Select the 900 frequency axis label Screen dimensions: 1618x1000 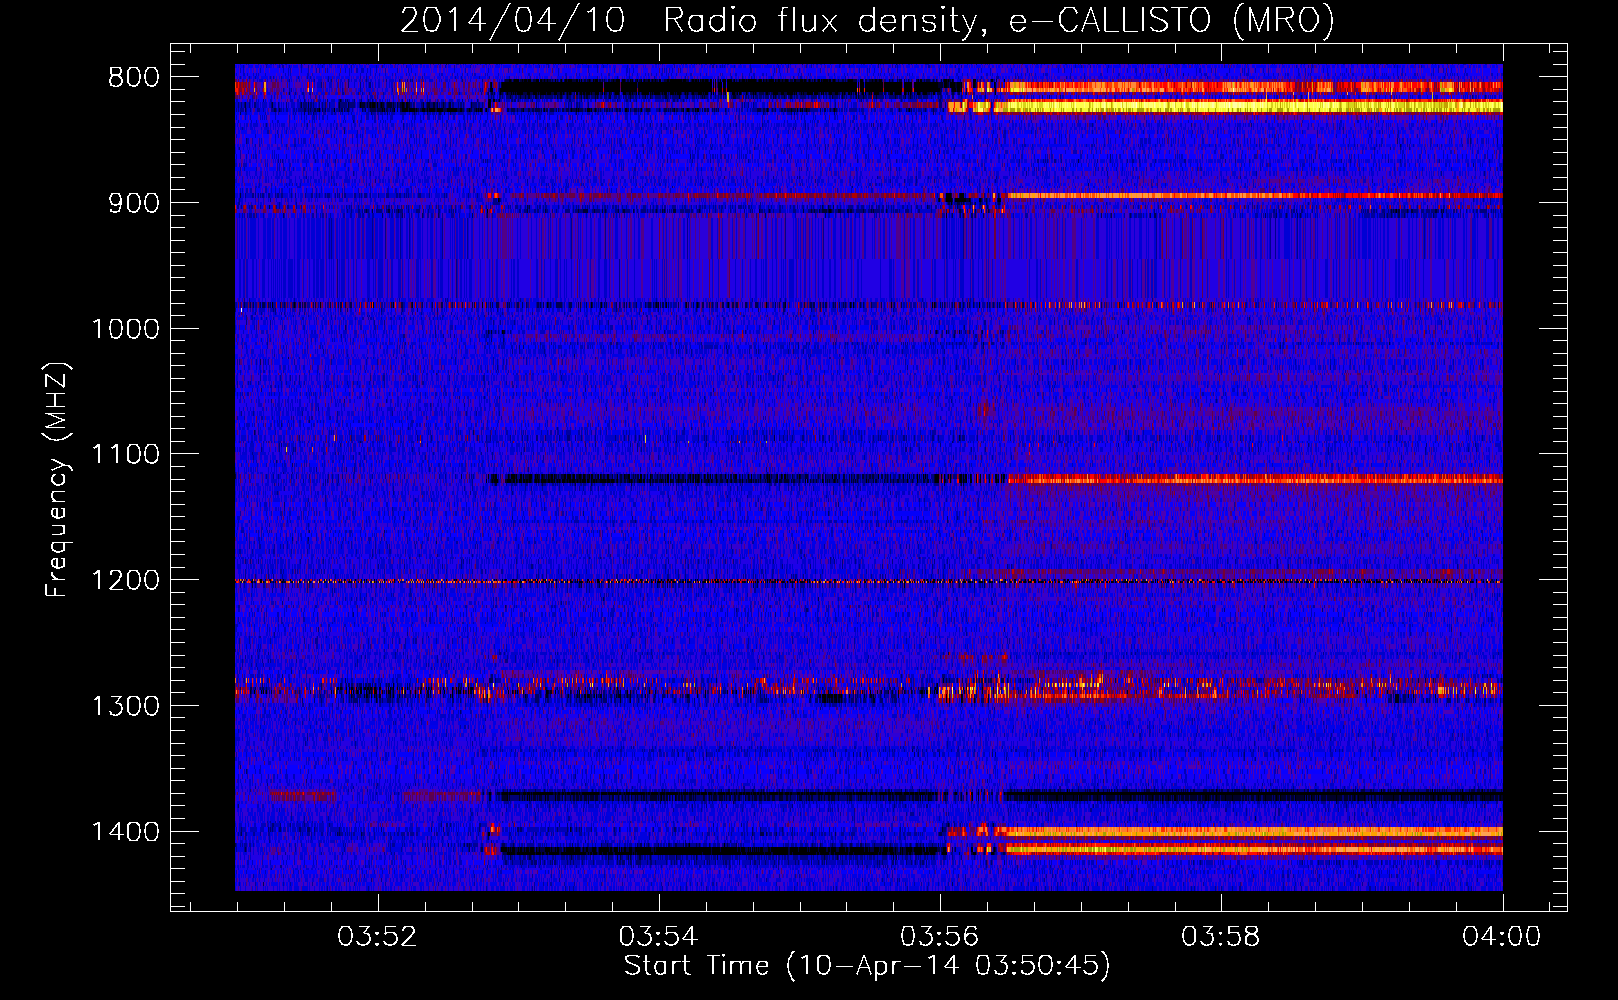134,203
